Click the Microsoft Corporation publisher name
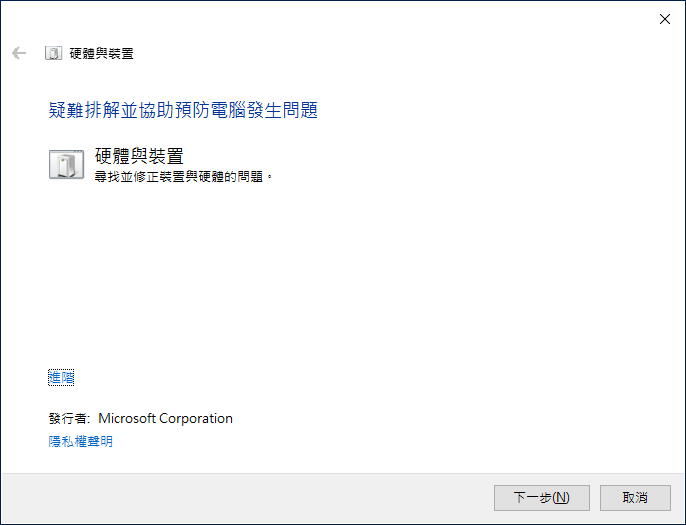The image size is (686, 525). (165, 418)
